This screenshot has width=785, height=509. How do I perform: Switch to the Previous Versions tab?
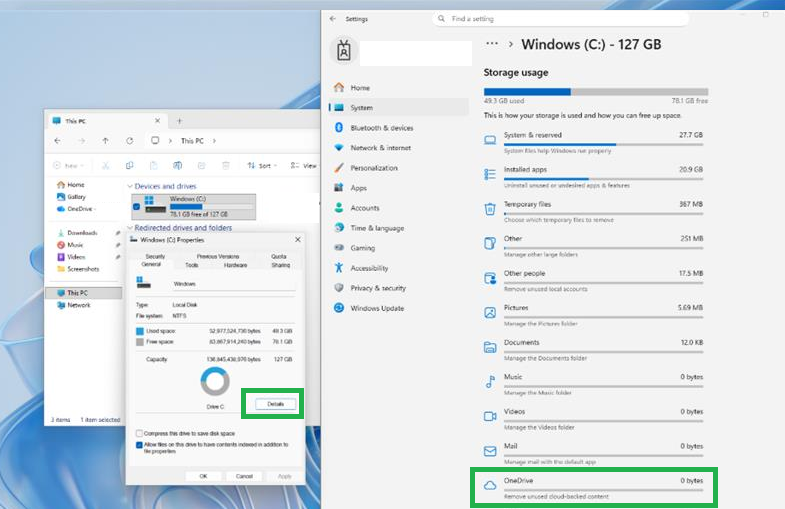[x=218, y=256]
